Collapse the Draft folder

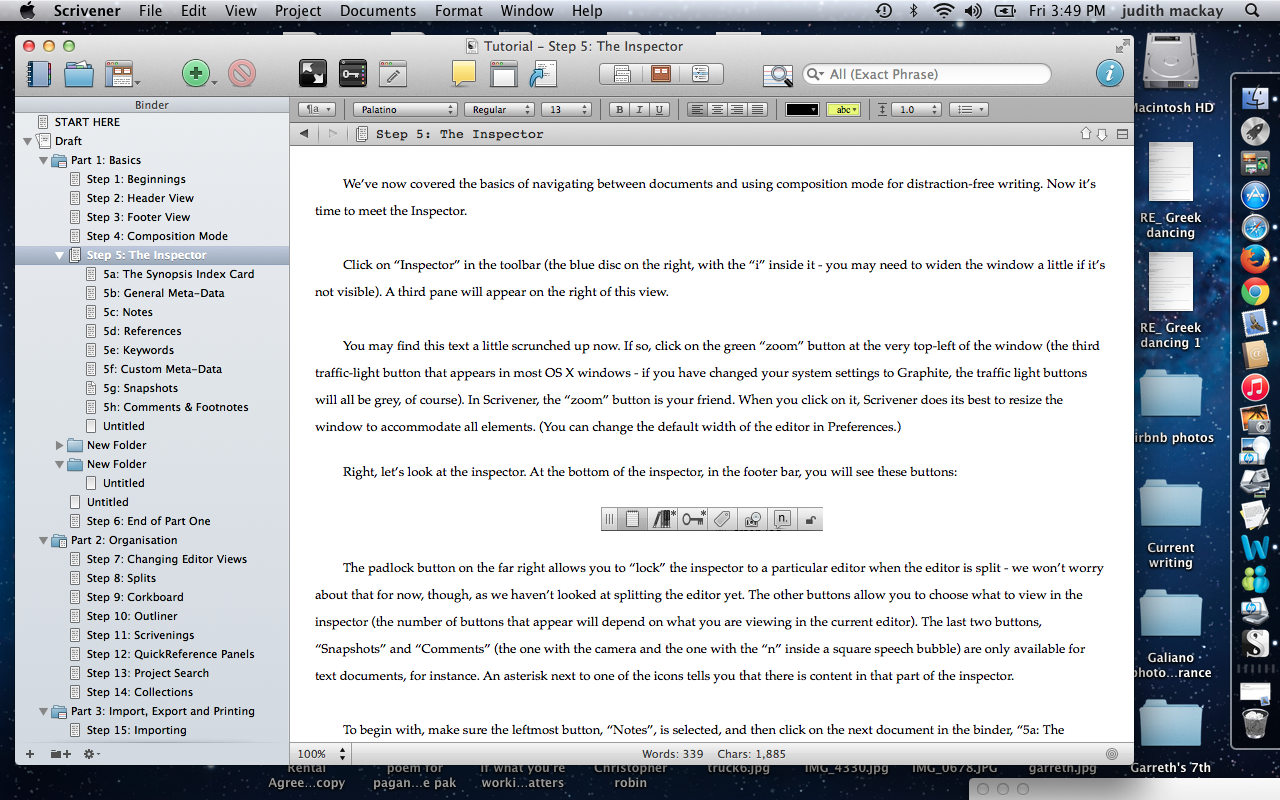pos(27,141)
